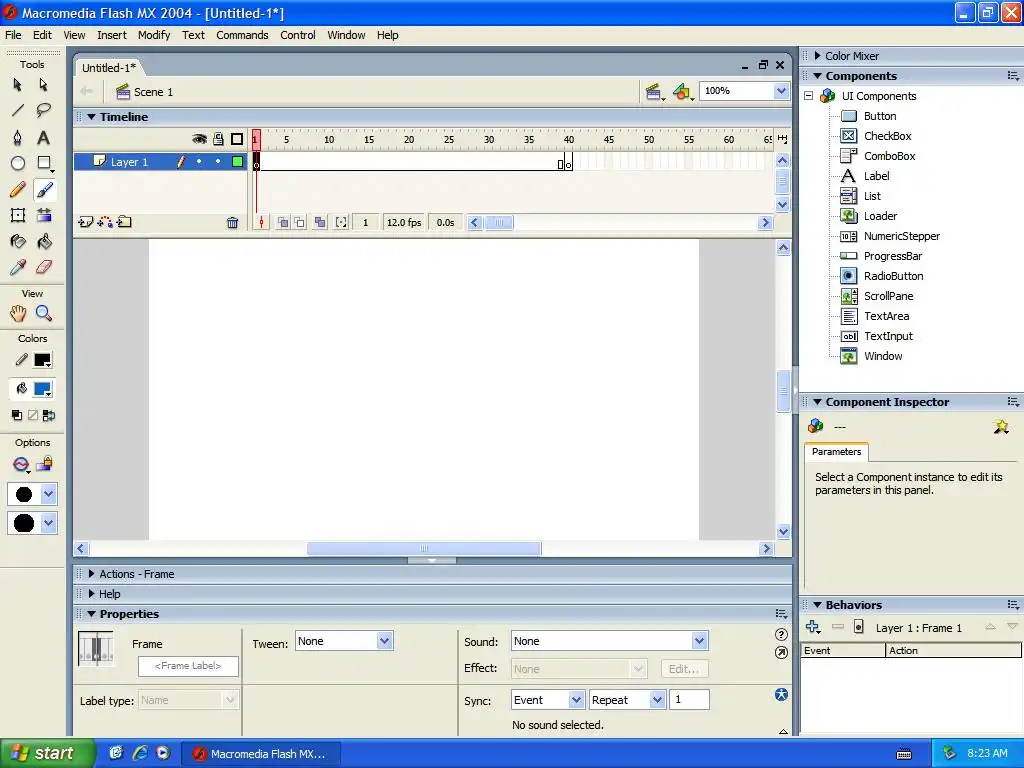The width and height of the screenshot is (1024, 768).
Task: Toggle Layer 1 lock dot
Action: (218, 161)
